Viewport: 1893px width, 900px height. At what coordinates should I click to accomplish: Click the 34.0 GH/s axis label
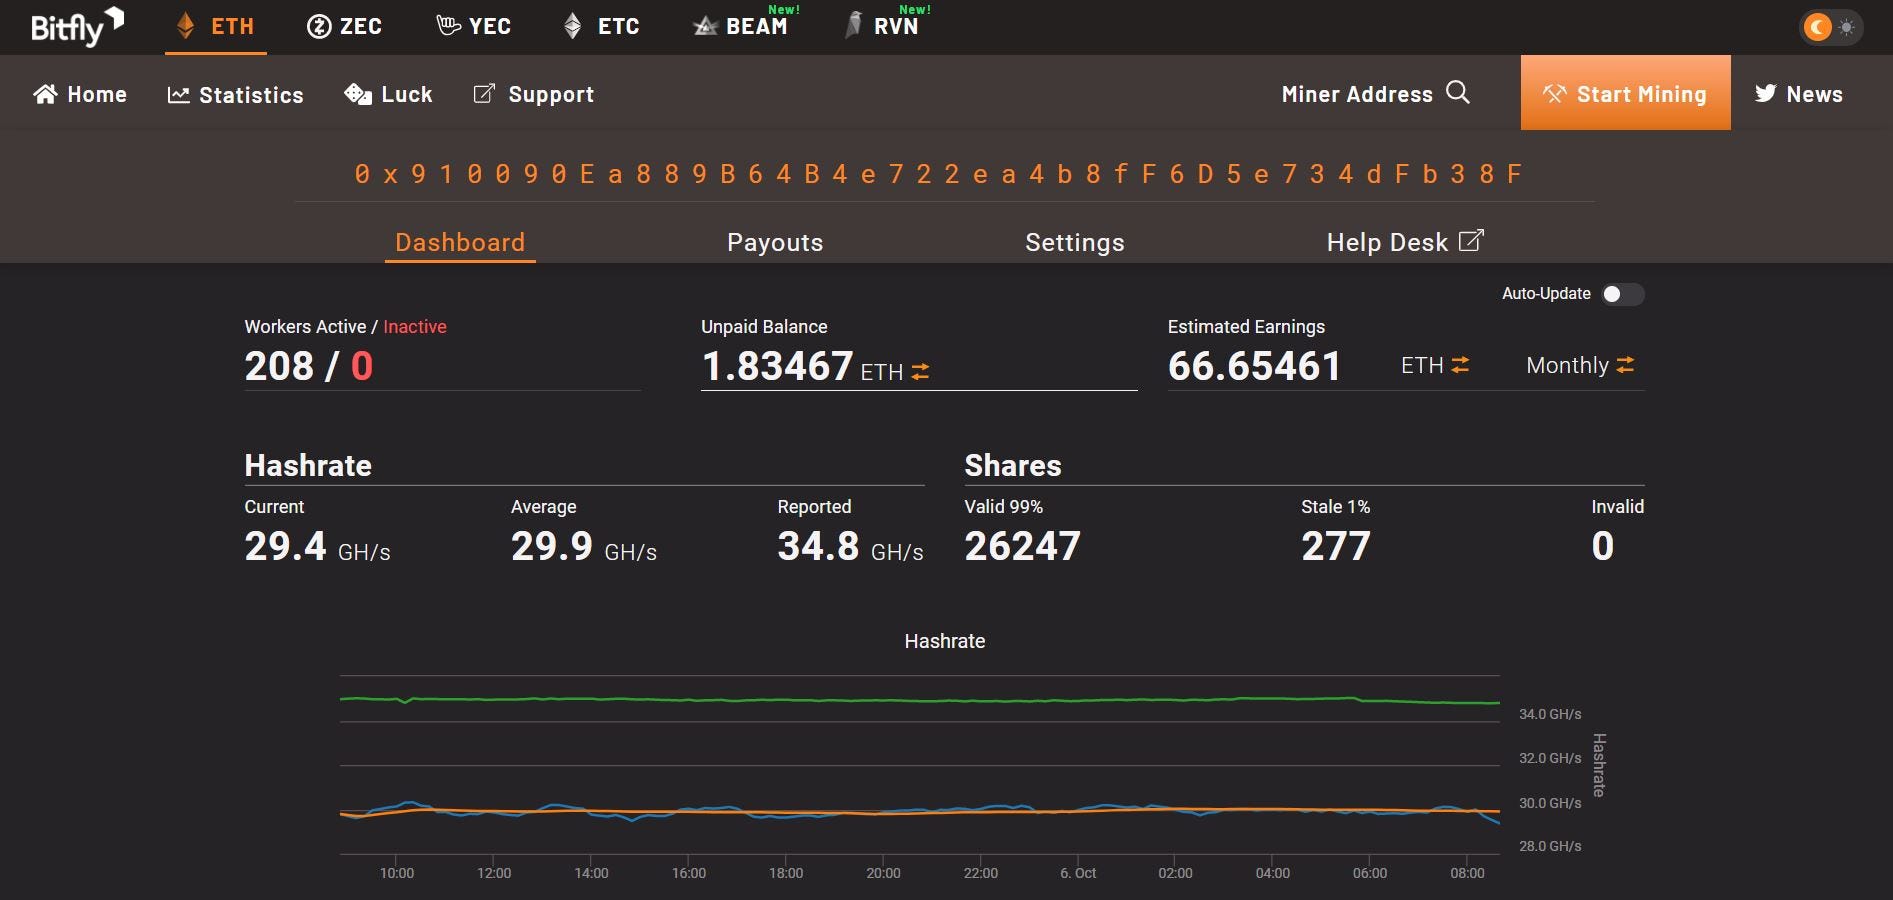click(x=1550, y=714)
